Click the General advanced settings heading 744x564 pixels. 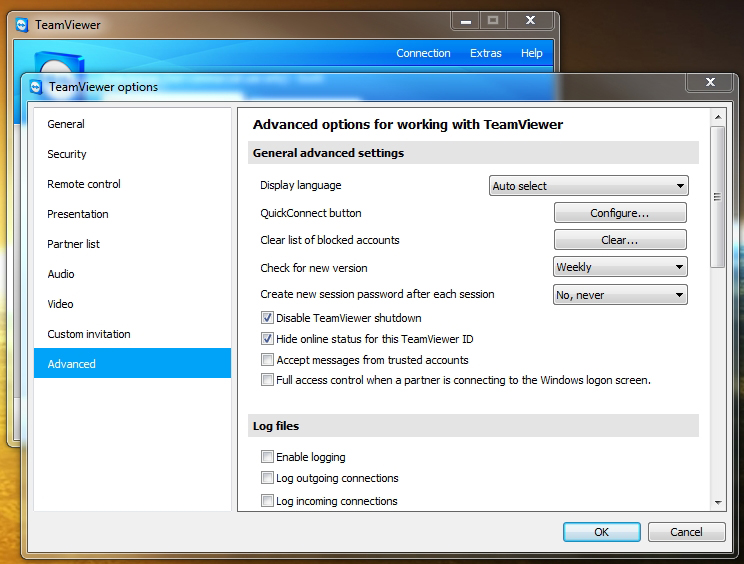tap(328, 153)
